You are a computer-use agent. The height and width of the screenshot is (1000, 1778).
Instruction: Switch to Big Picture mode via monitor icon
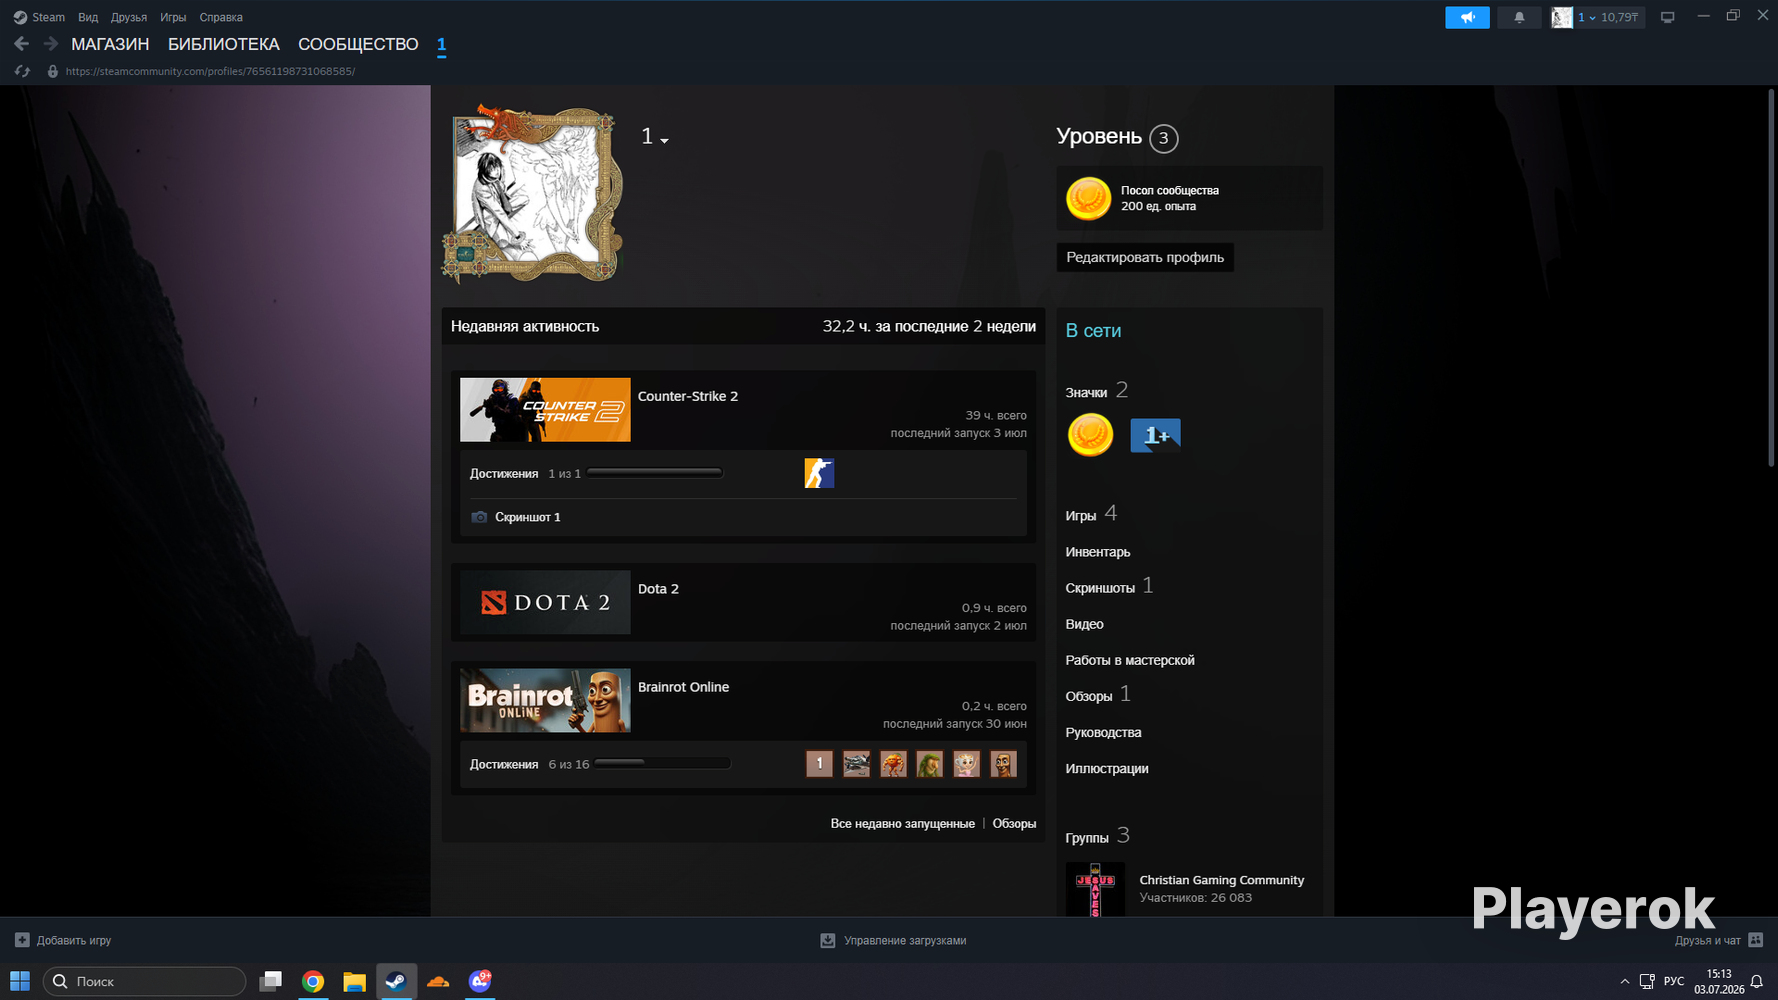(1667, 17)
